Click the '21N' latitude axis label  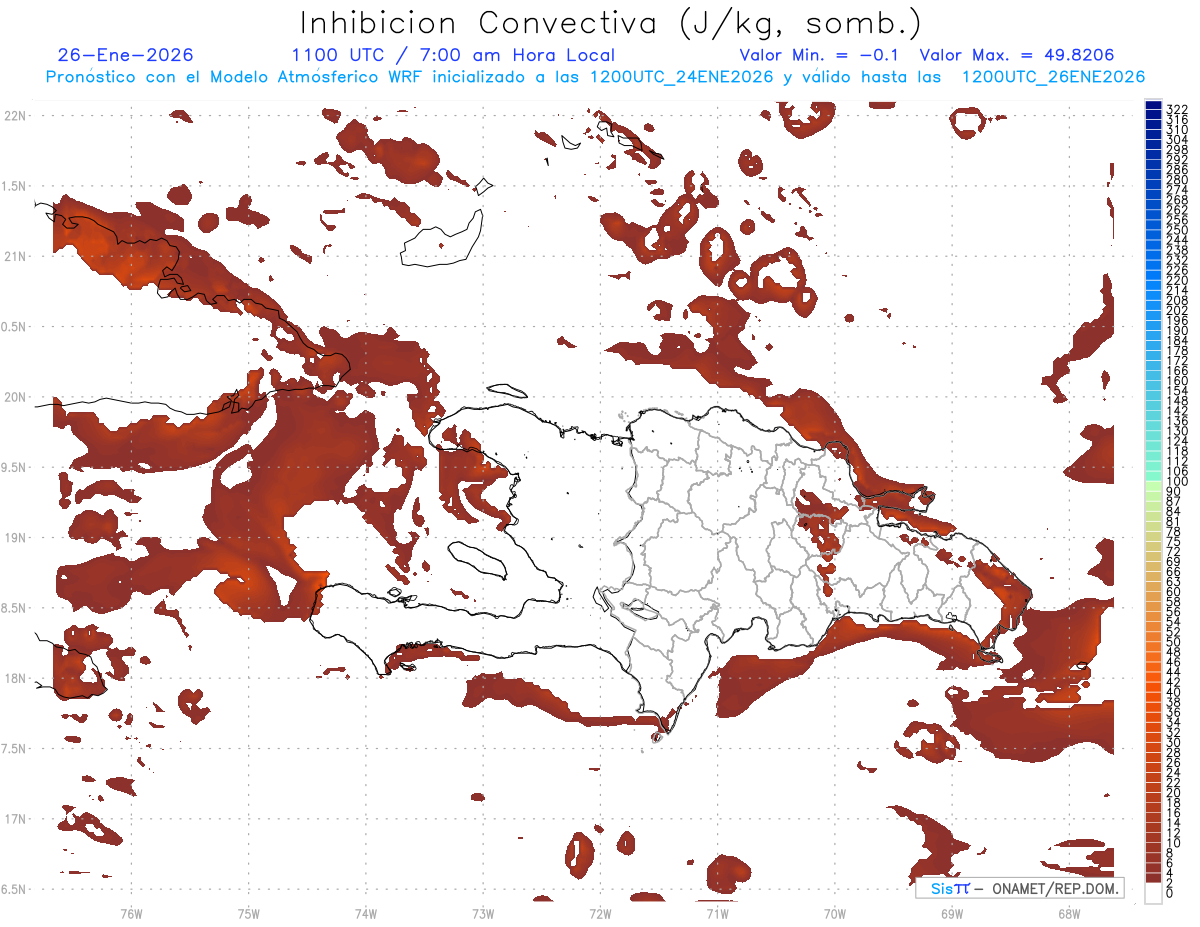pos(15,256)
